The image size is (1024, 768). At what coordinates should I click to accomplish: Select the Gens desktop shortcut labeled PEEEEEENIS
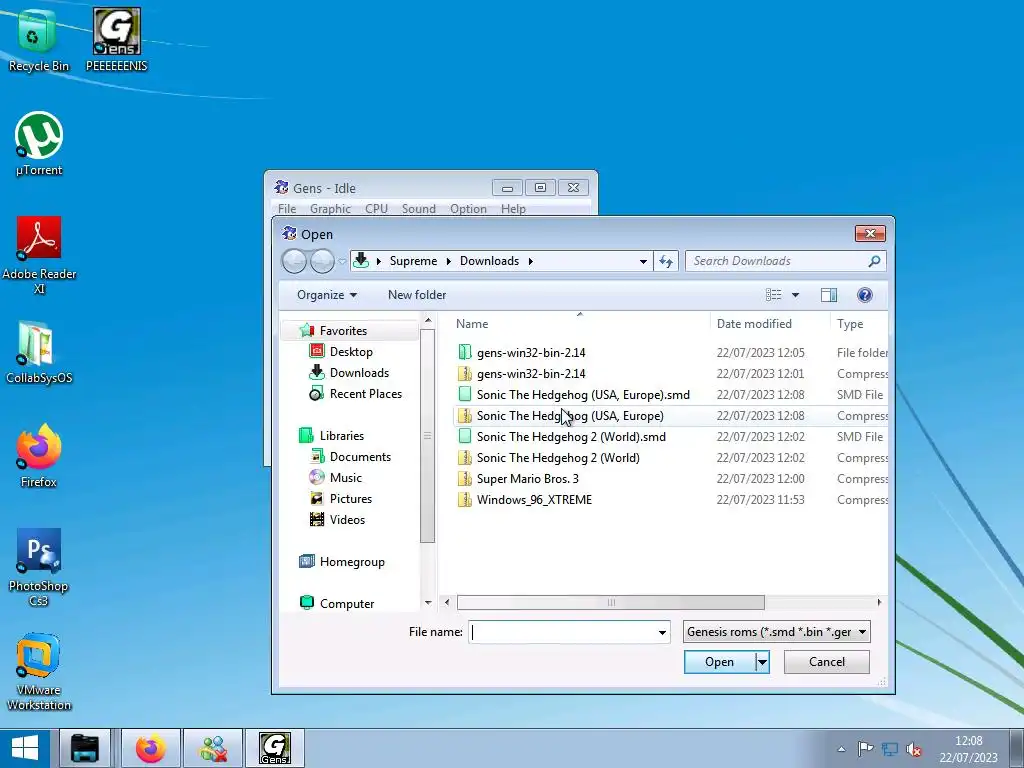pos(117,40)
